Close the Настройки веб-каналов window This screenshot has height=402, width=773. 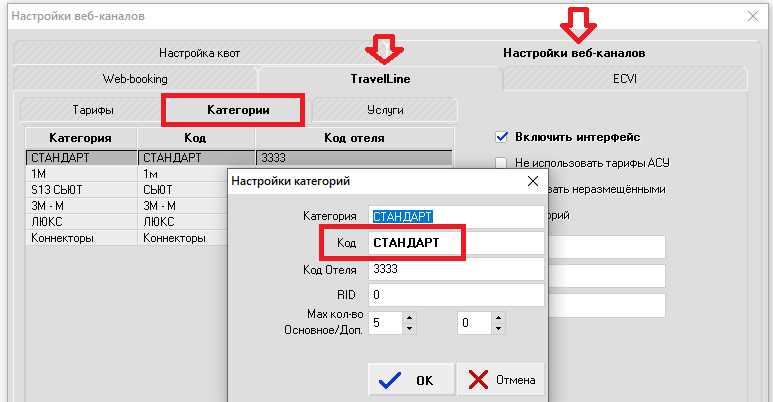(752, 16)
